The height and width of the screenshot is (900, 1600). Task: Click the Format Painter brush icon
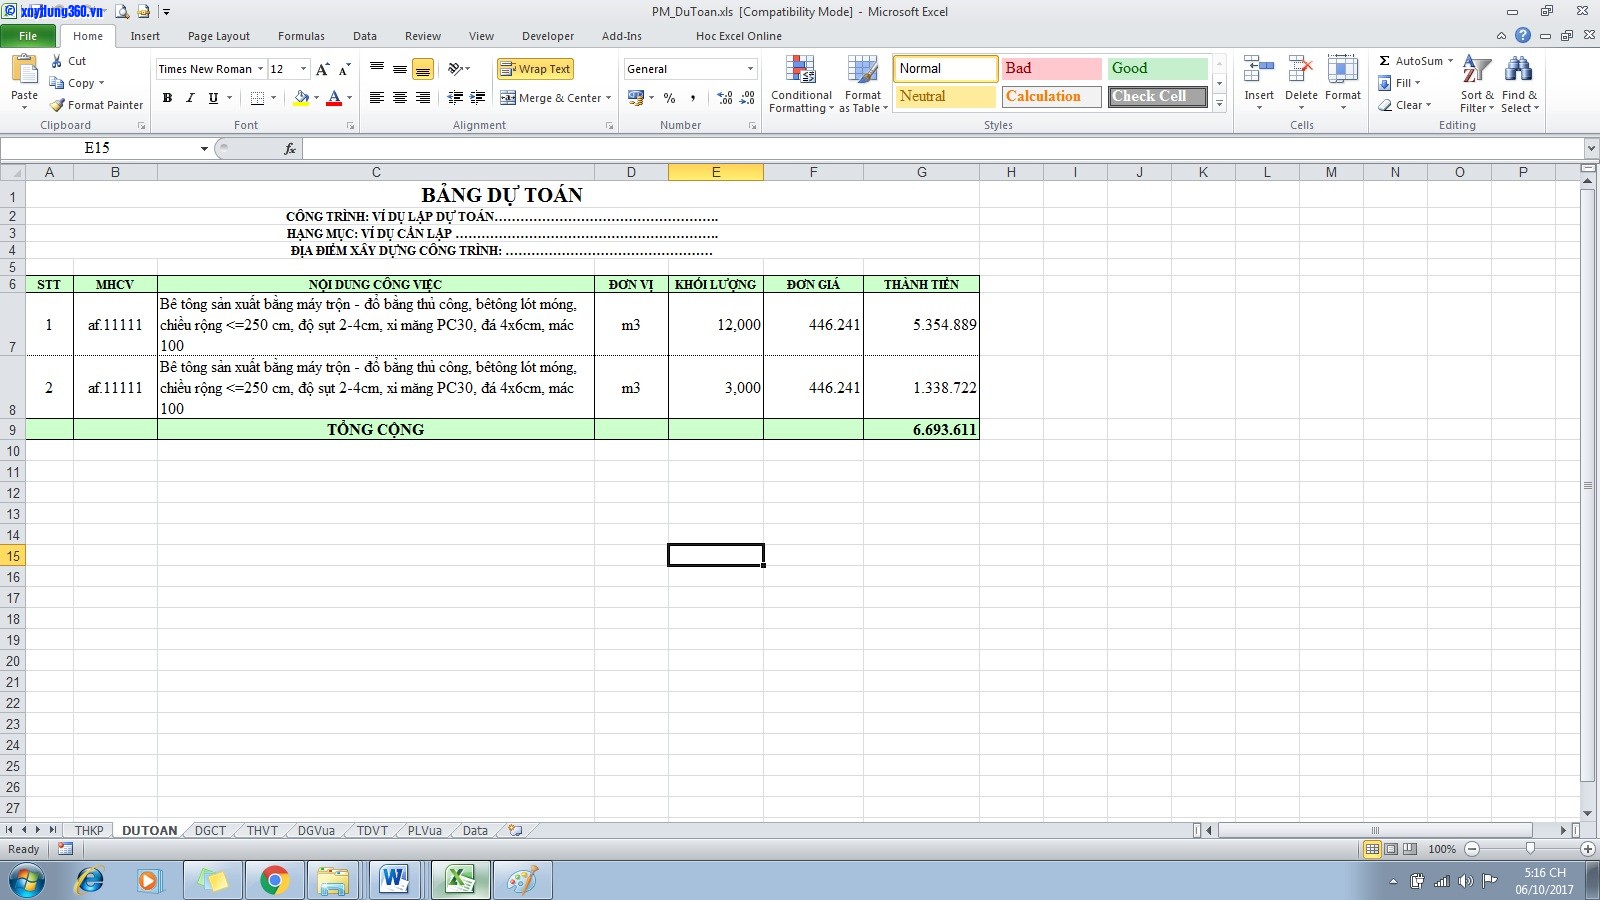pyautogui.click(x=58, y=105)
